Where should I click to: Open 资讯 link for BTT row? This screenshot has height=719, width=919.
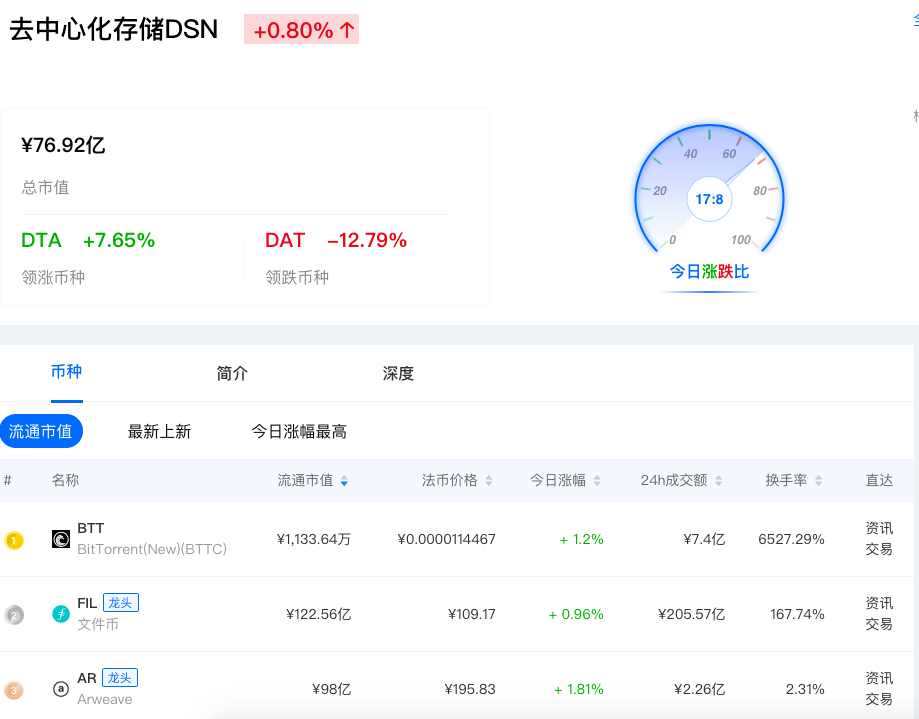879,528
